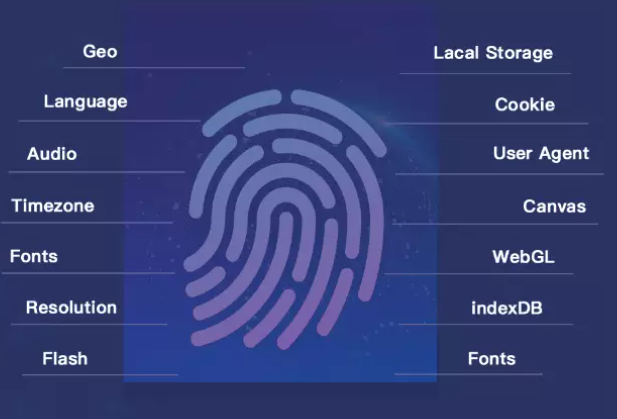This screenshot has height=419, width=617.
Task: Click the underline below Cookie
Action: (x=487, y=124)
